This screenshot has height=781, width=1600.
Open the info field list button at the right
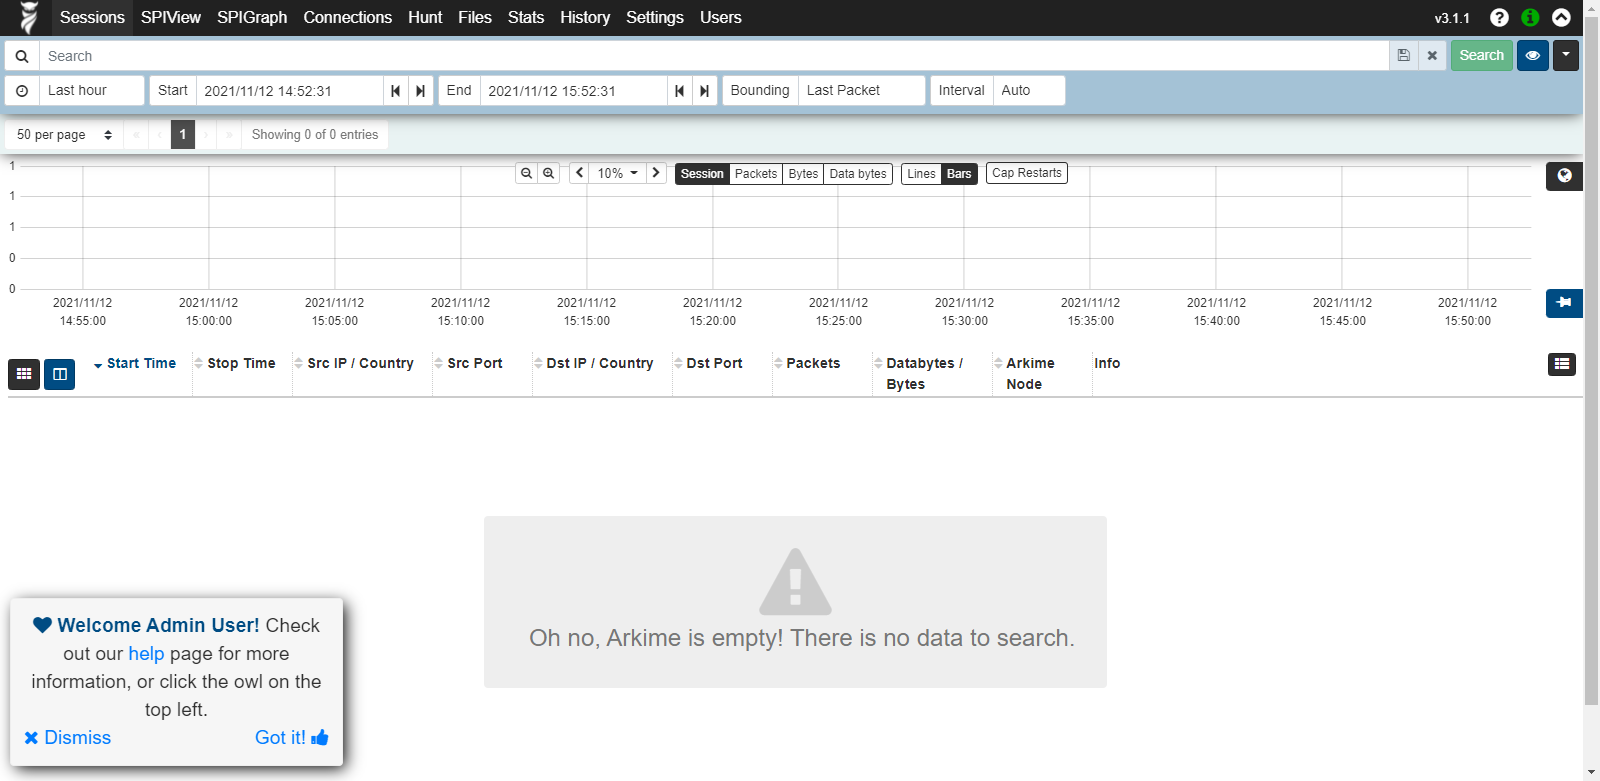(x=1562, y=364)
